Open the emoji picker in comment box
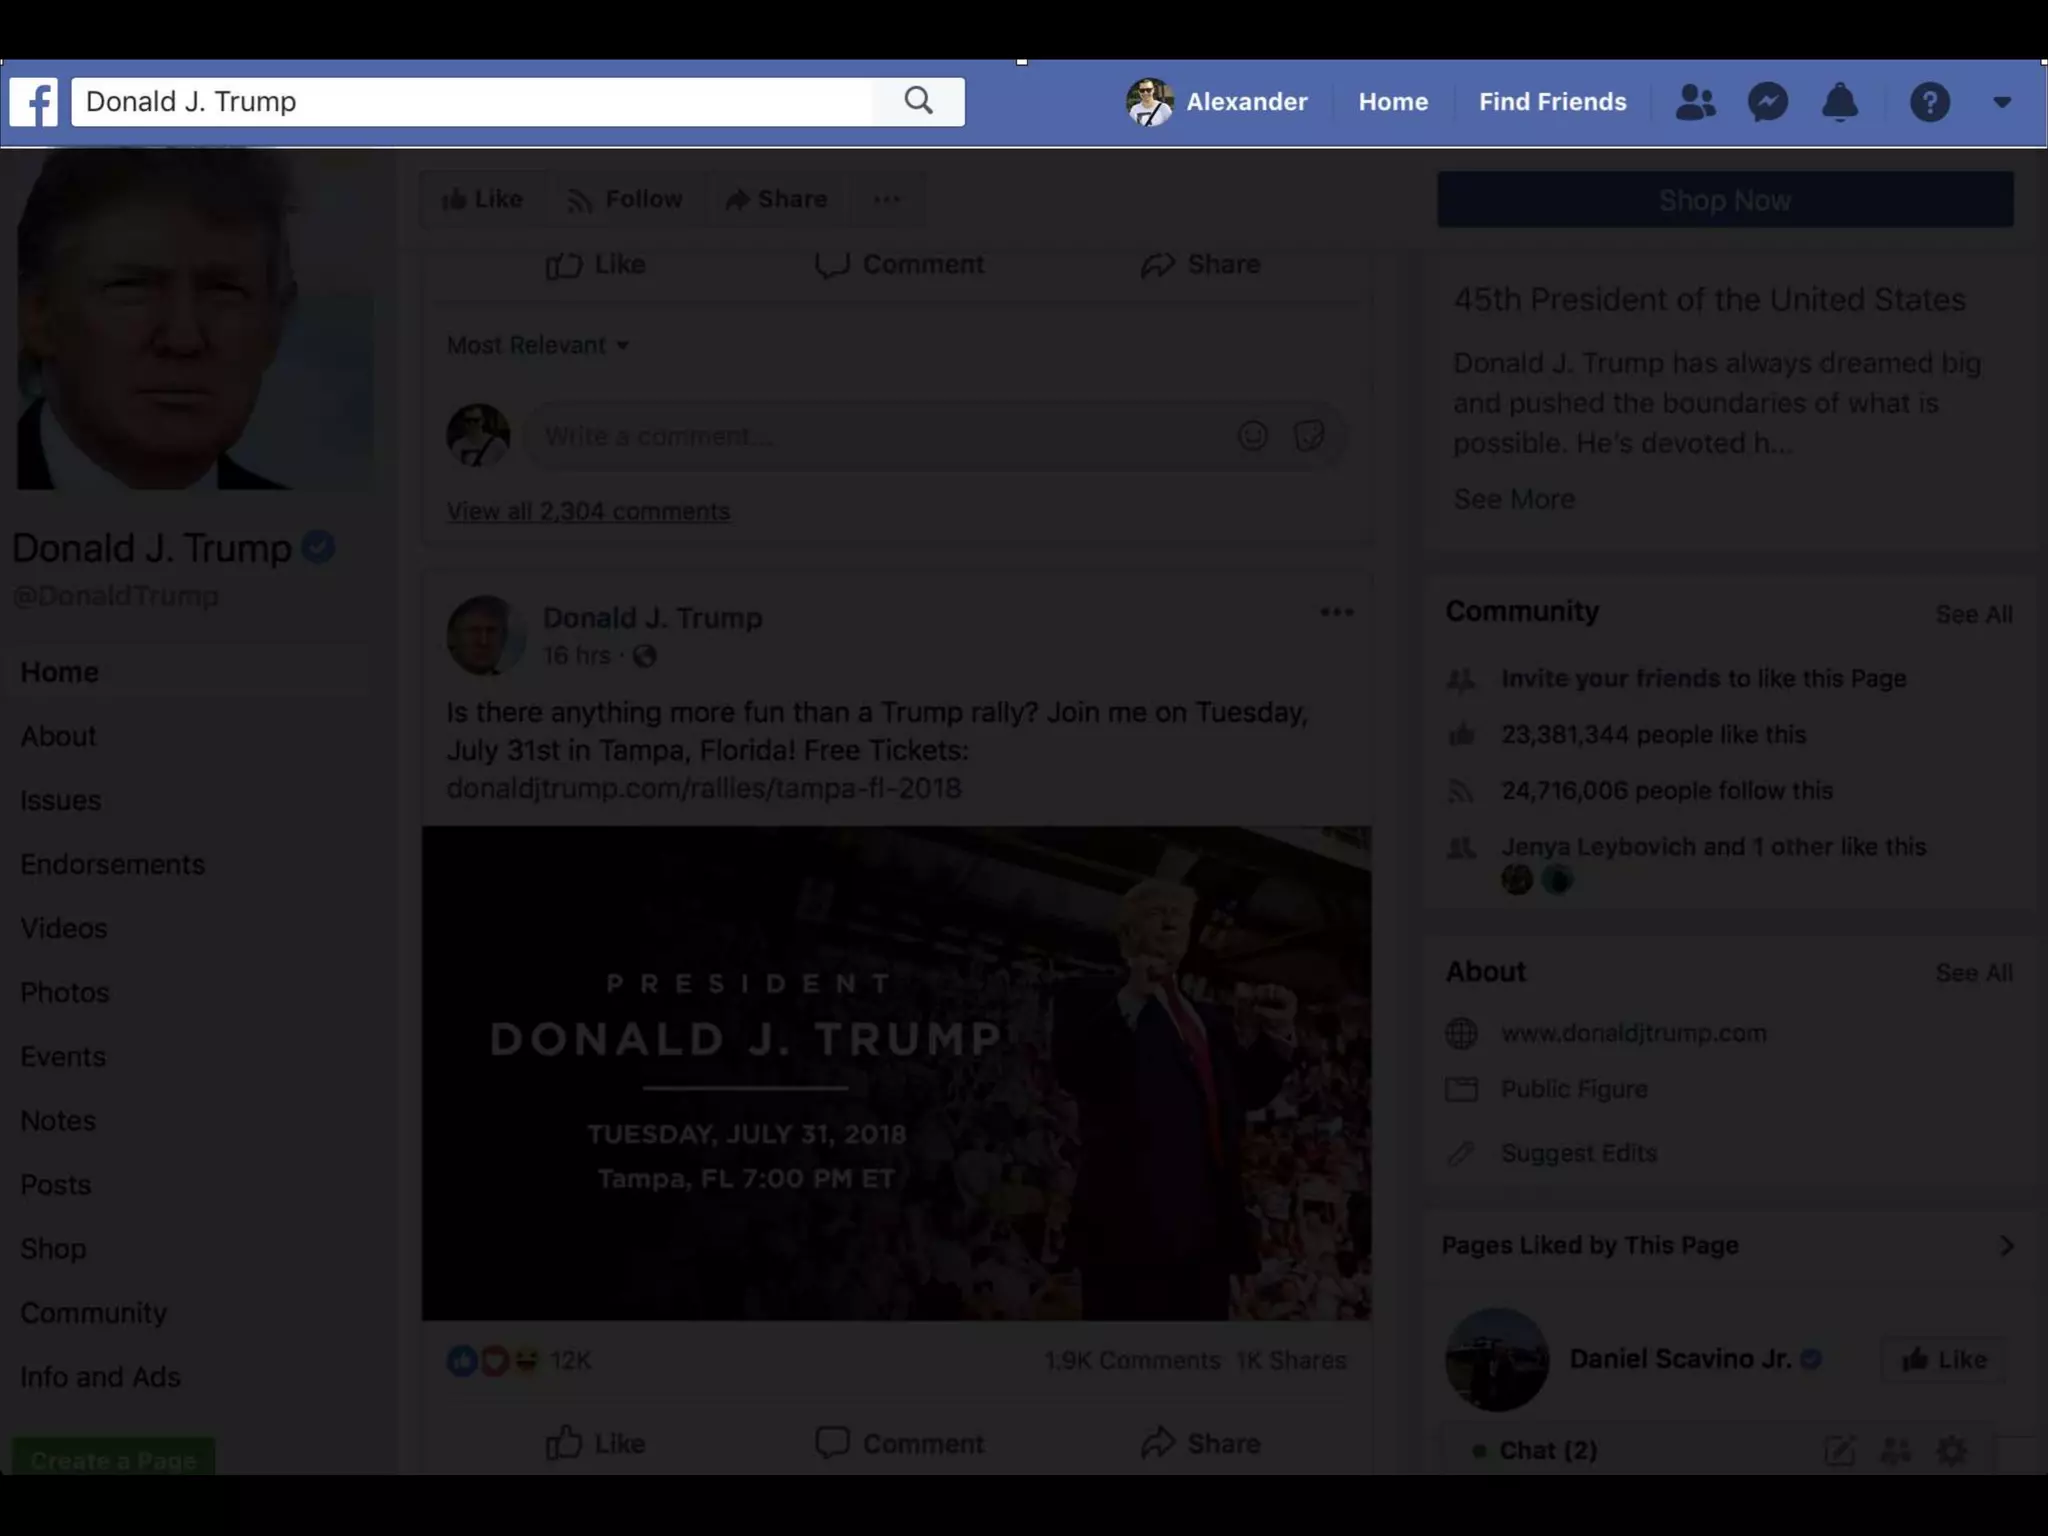This screenshot has width=2048, height=1536. 1253,436
